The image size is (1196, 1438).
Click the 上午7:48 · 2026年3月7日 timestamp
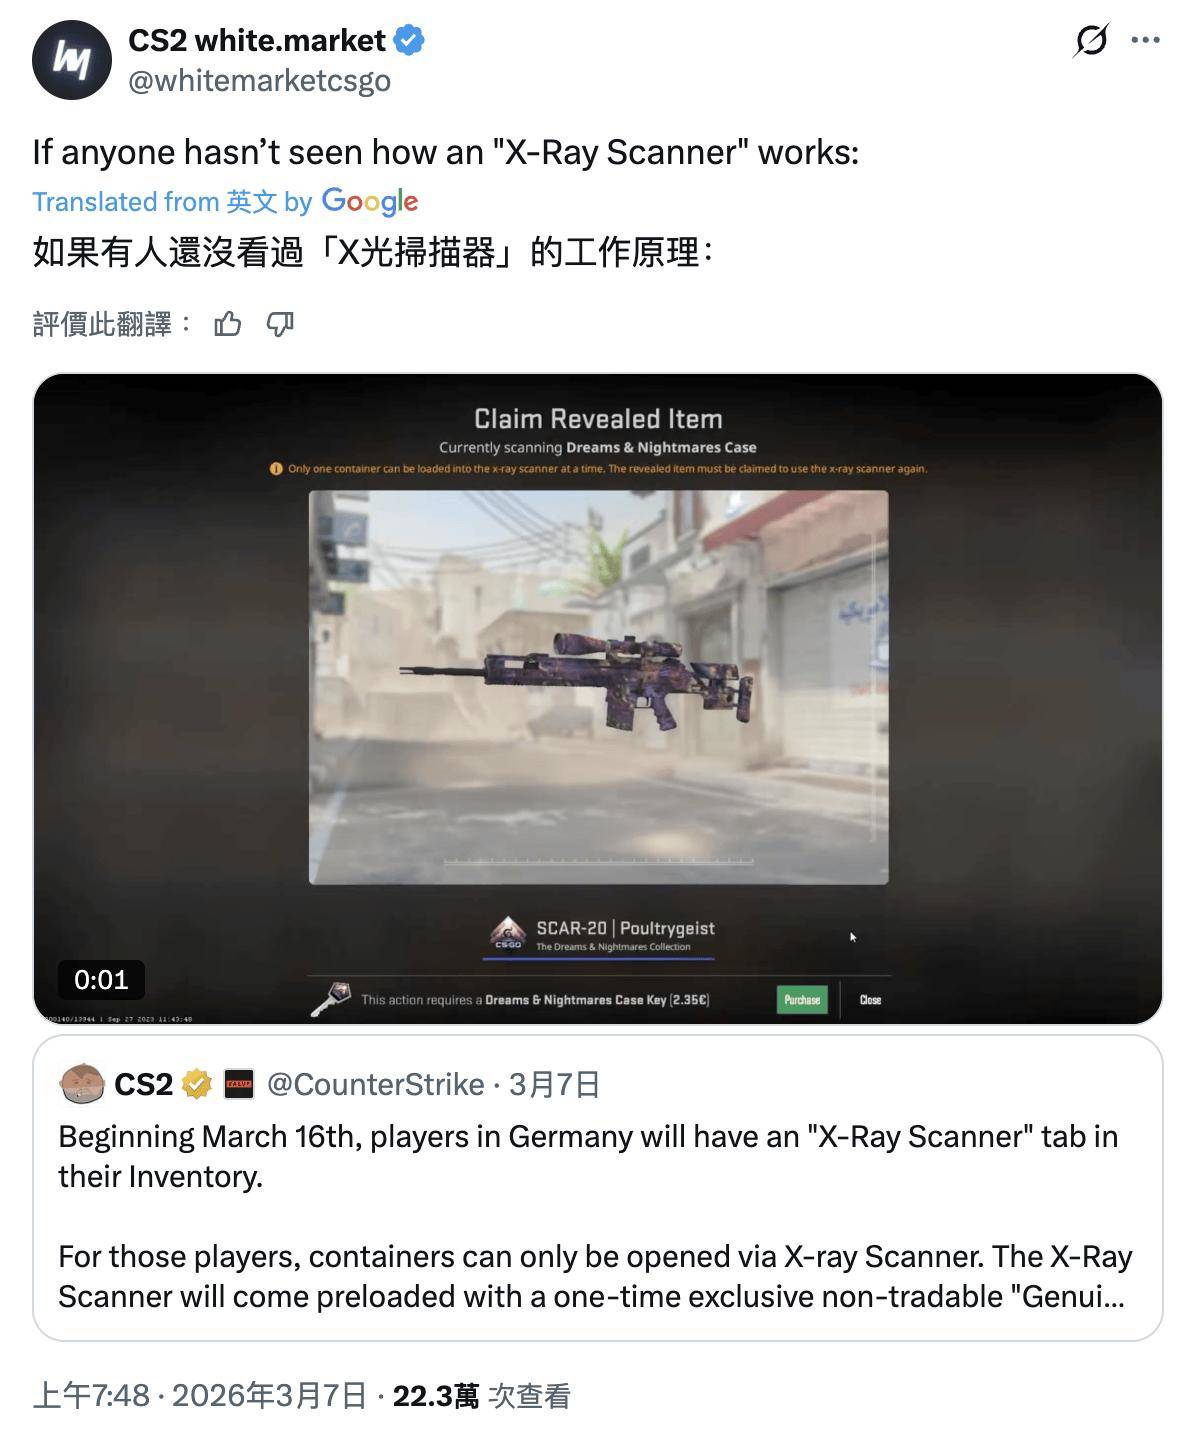(x=200, y=1395)
